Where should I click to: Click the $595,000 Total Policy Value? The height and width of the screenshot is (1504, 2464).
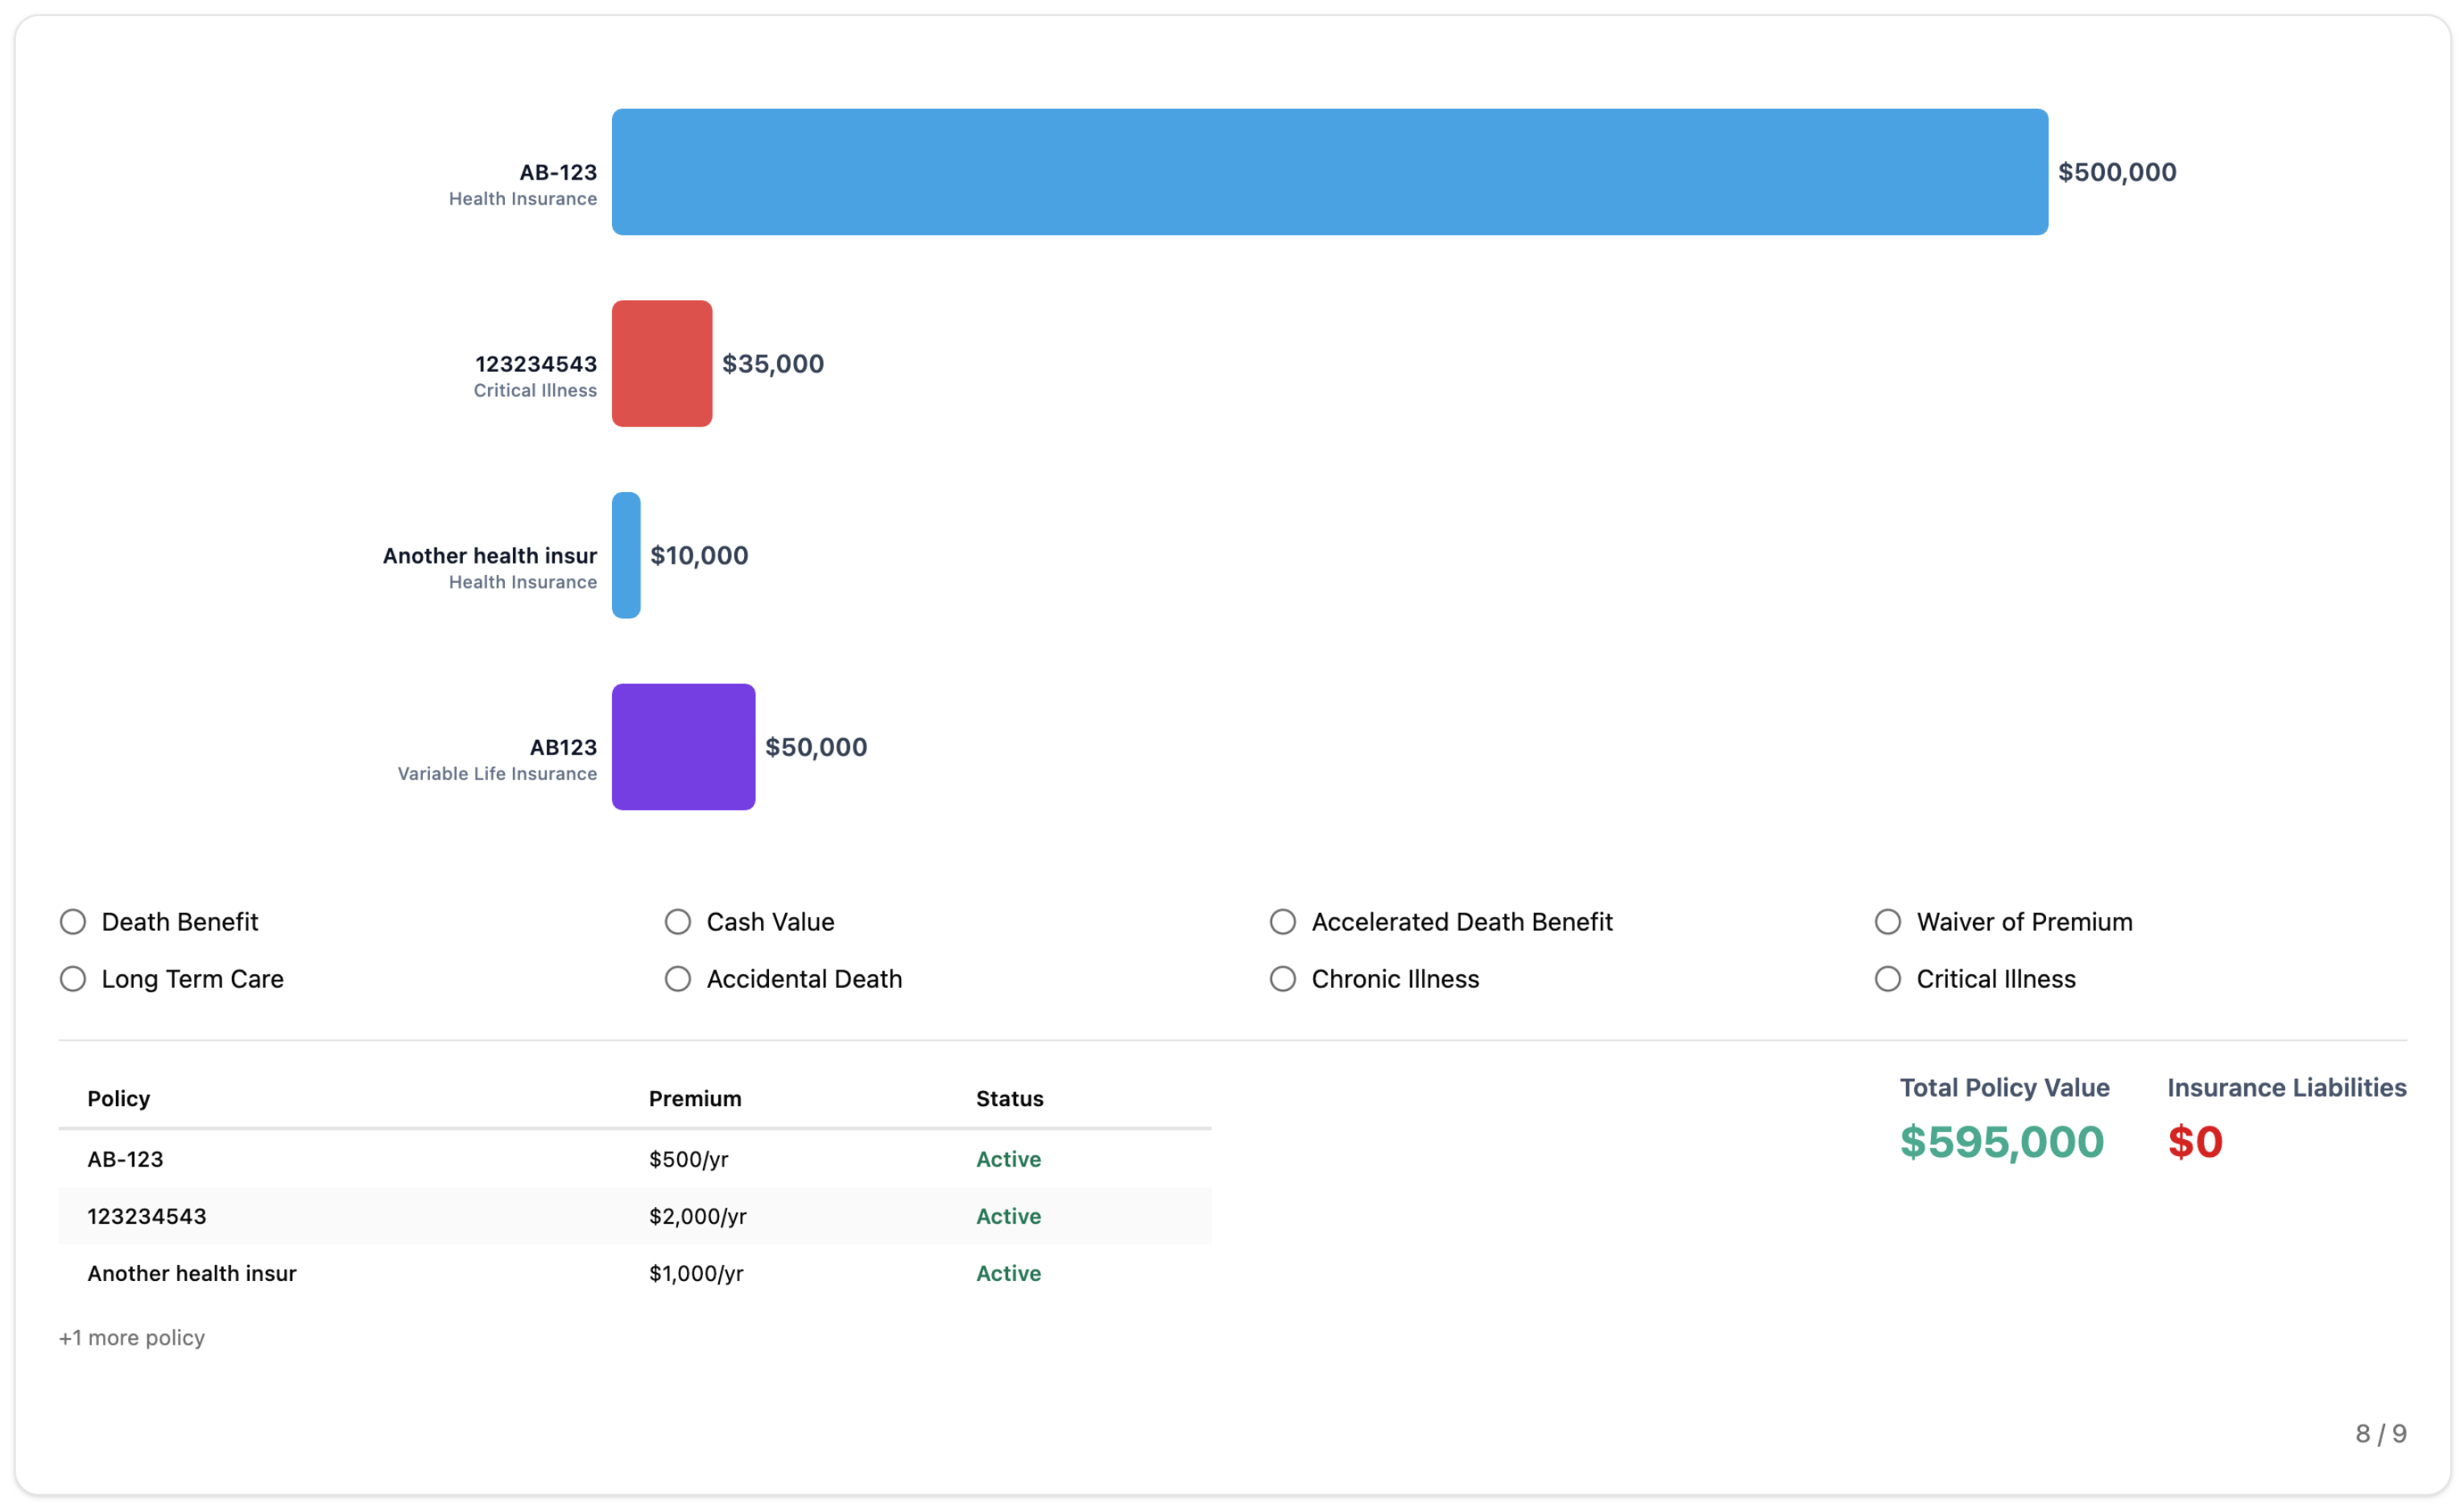(x=2001, y=1141)
